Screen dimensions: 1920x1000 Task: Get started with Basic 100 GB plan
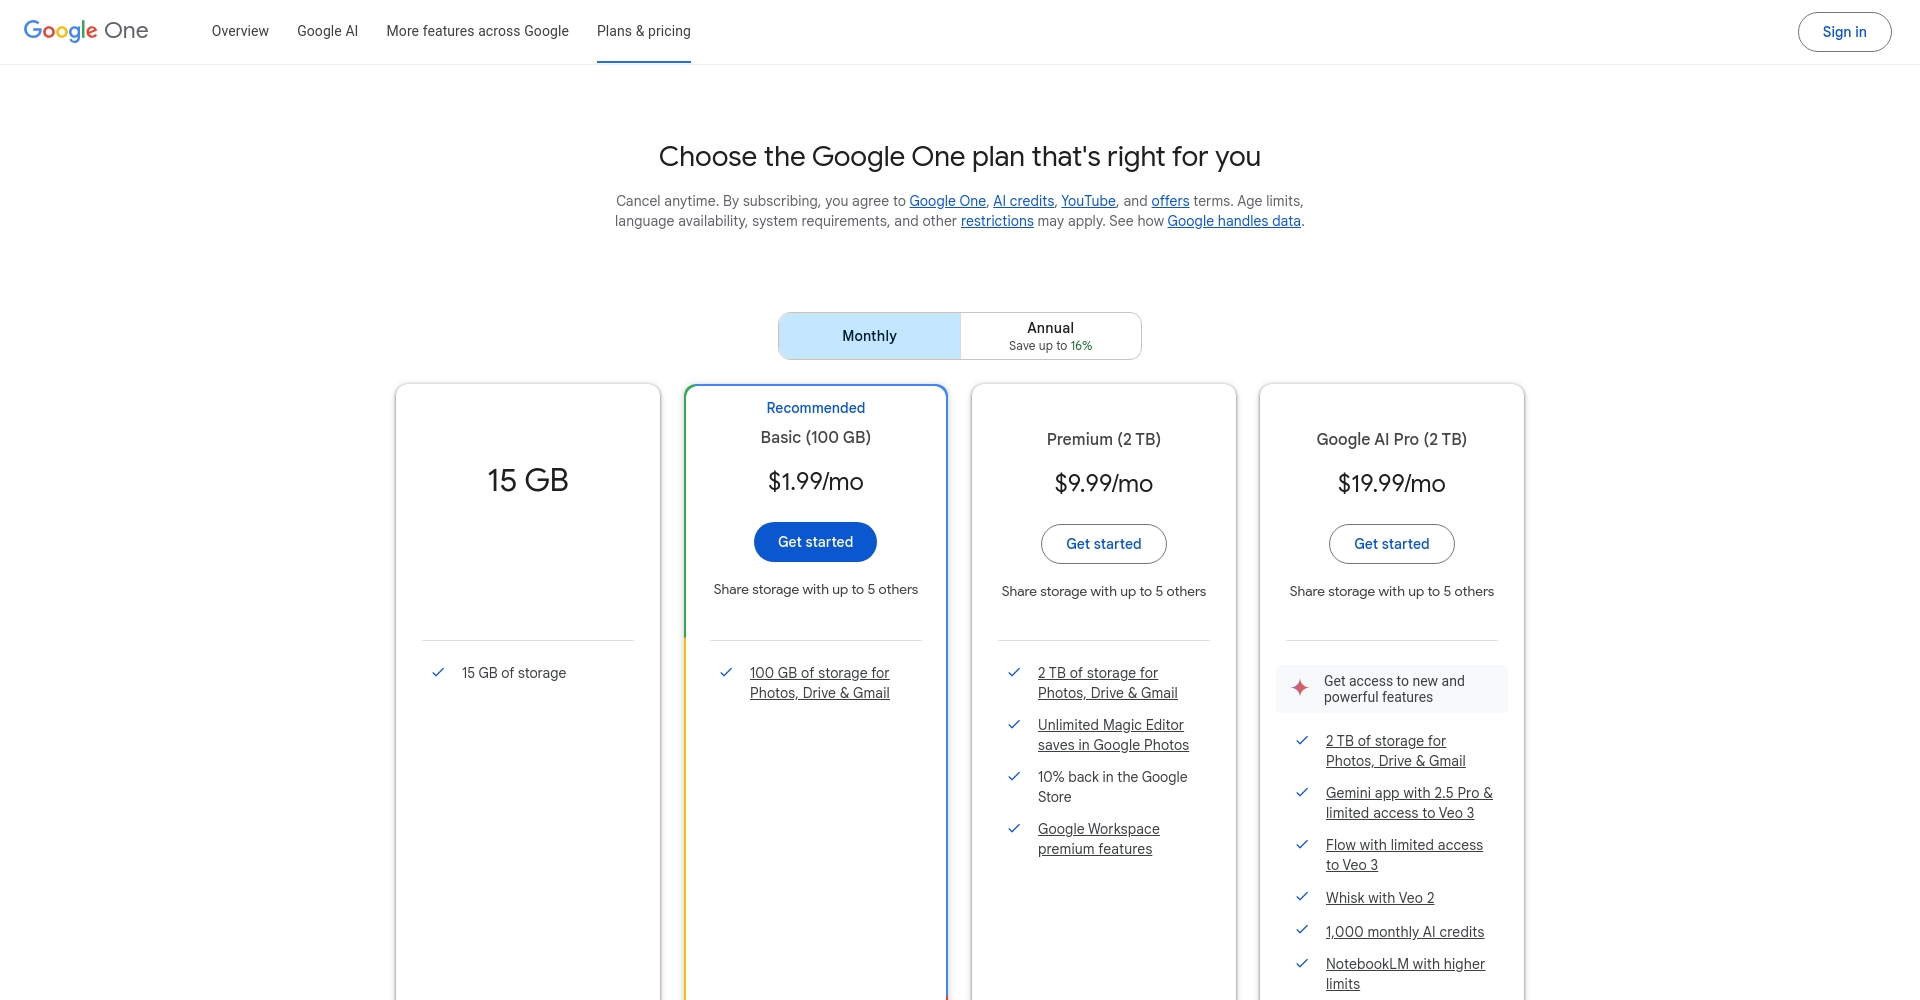coord(815,542)
